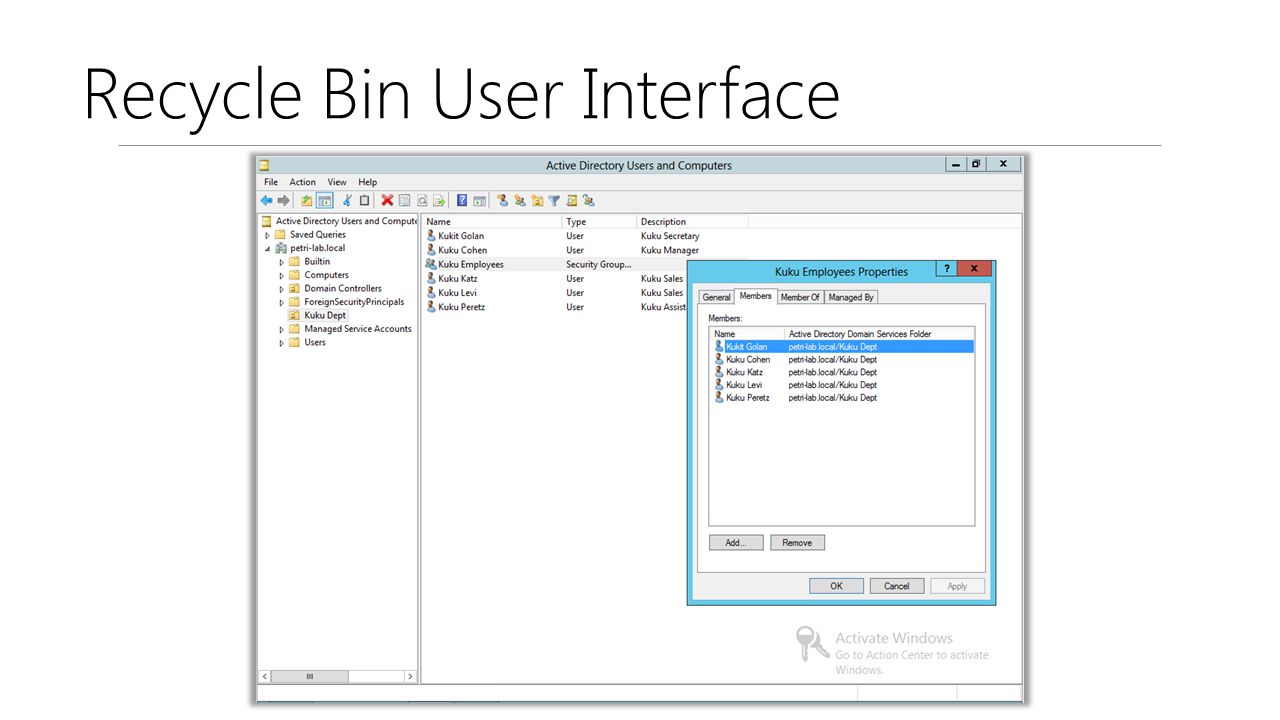Click the Add... button

(736, 542)
